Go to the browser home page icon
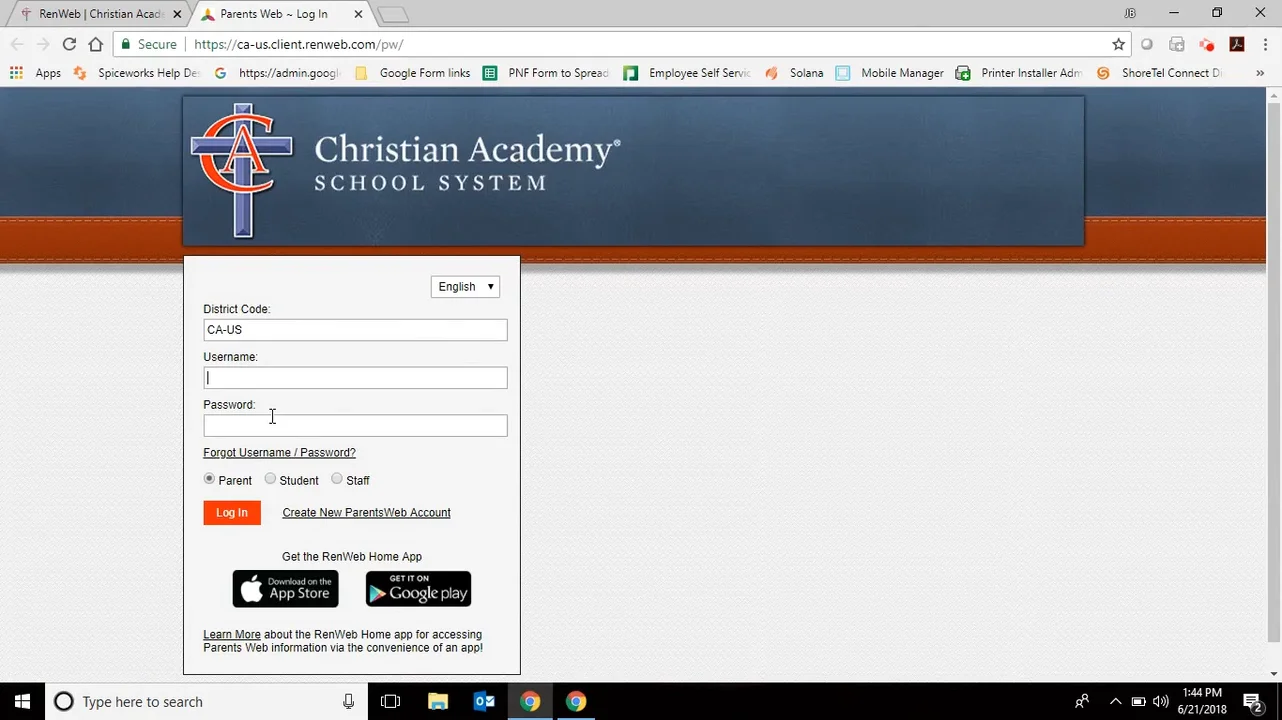1282x720 pixels. [x=95, y=44]
